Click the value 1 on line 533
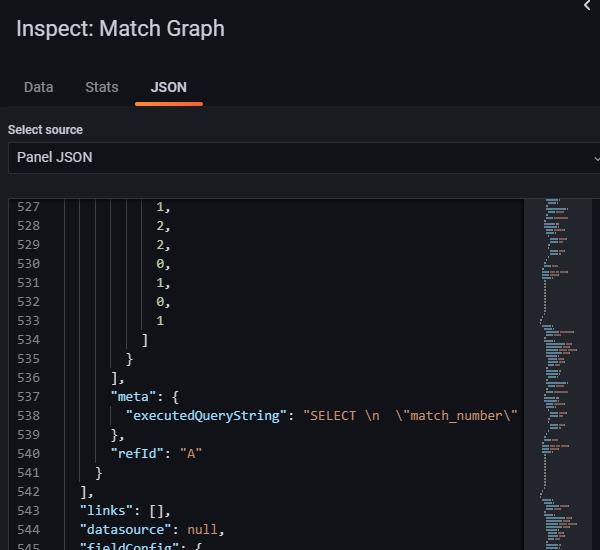 (160, 321)
